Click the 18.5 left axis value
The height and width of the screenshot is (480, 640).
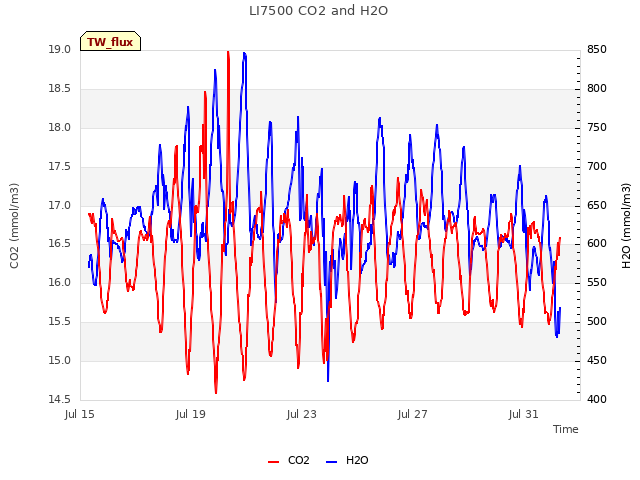pyautogui.click(x=60, y=89)
